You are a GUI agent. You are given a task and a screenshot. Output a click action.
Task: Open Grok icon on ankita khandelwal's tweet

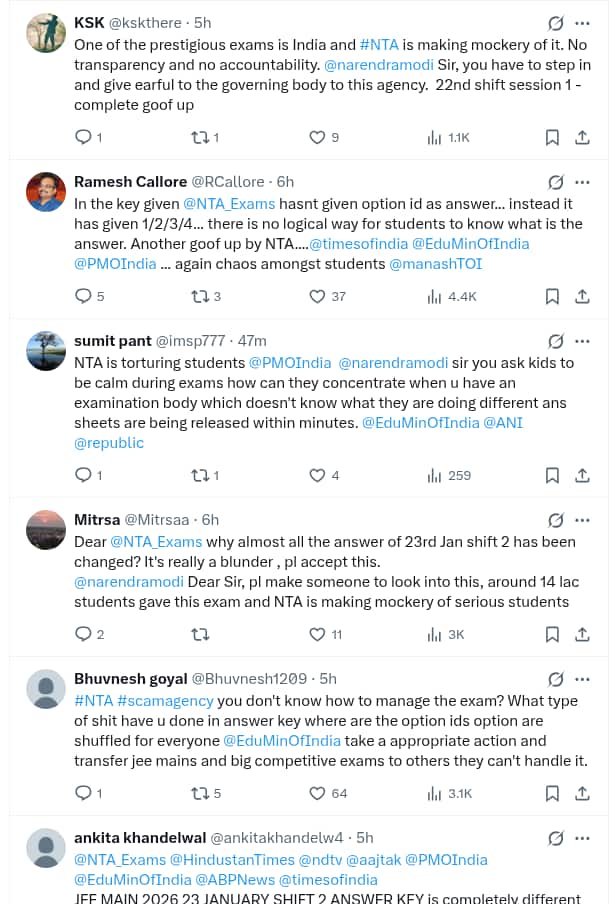pos(556,838)
